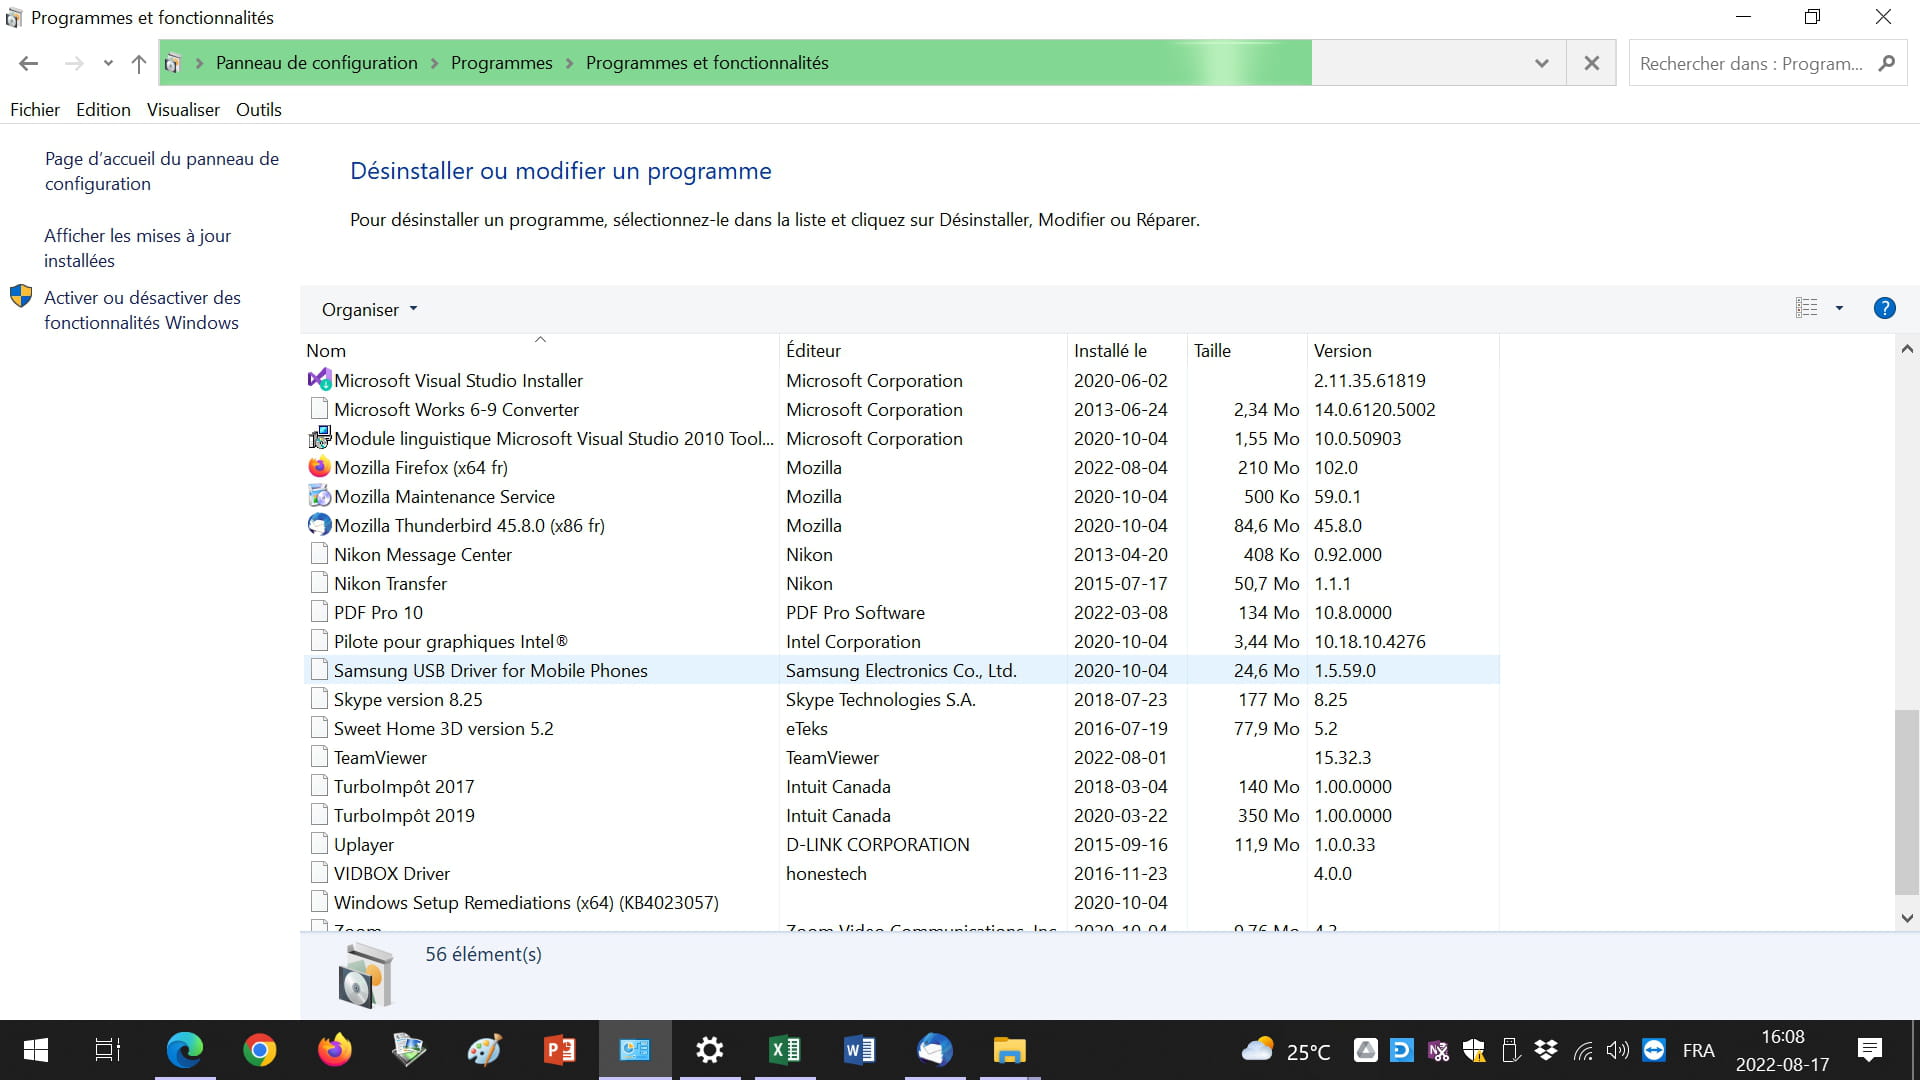Click the search magnifier icon
The height and width of the screenshot is (1080, 1920).
pyautogui.click(x=1887, y=63)
